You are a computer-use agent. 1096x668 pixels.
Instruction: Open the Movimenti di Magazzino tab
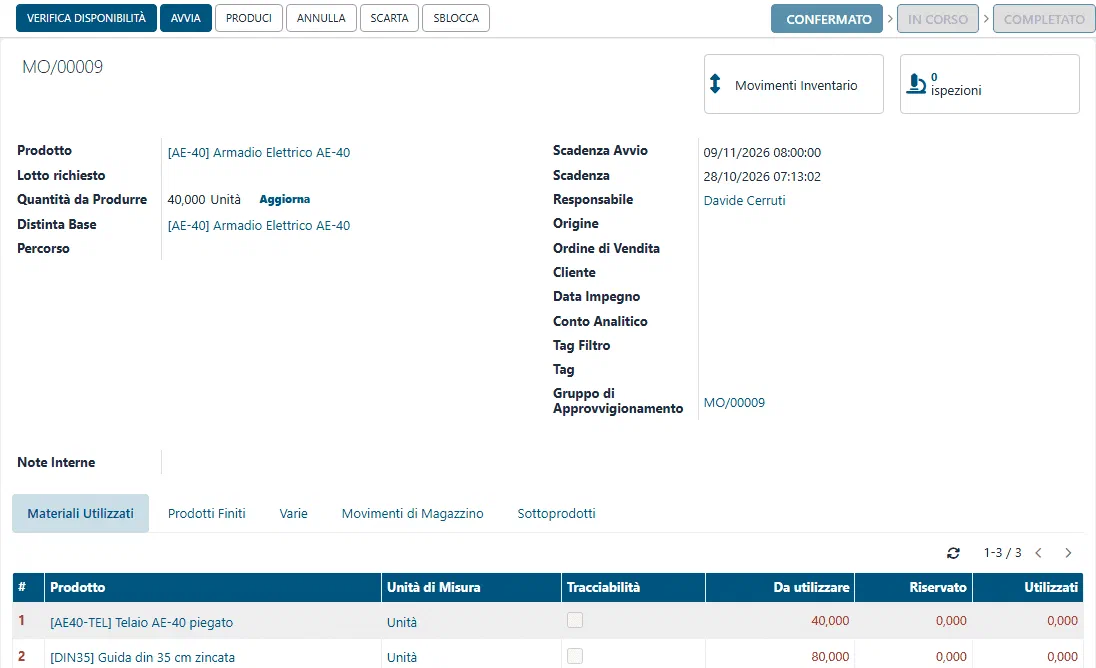(412, 514)
